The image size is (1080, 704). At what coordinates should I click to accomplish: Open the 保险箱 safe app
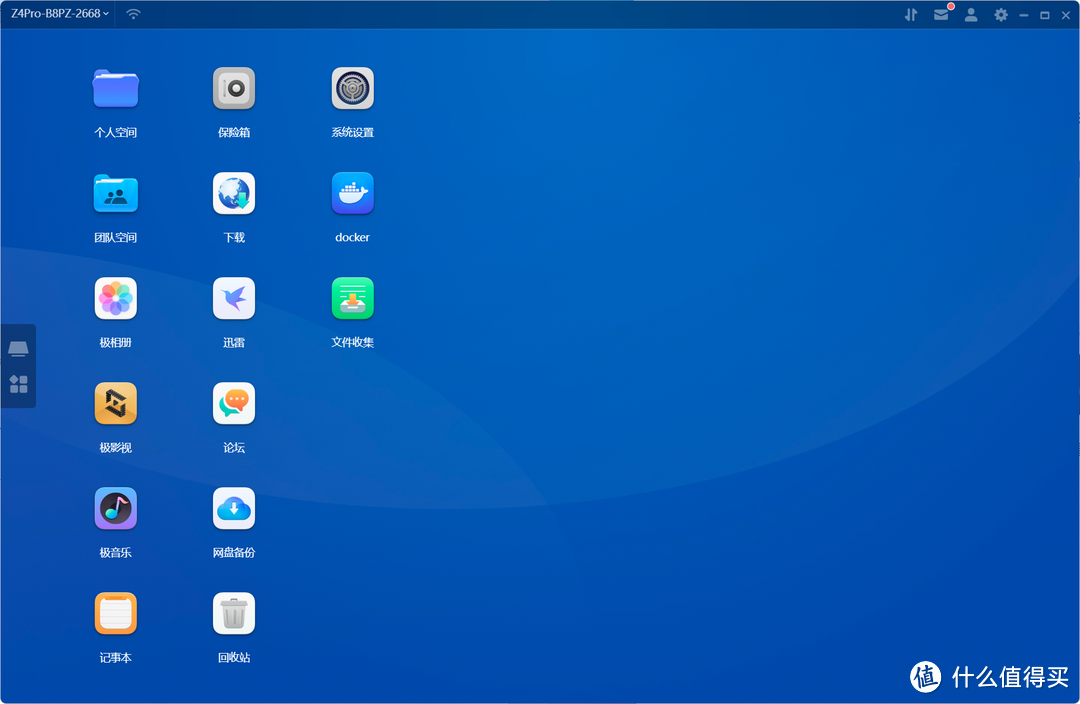coord(234,89)
